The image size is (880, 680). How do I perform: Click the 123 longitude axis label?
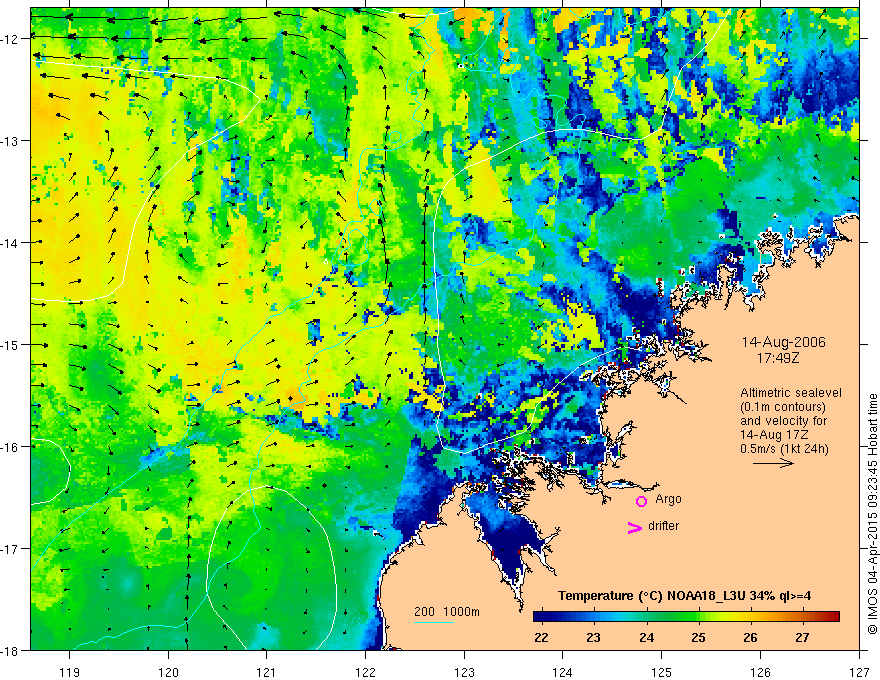click(464, 656)
